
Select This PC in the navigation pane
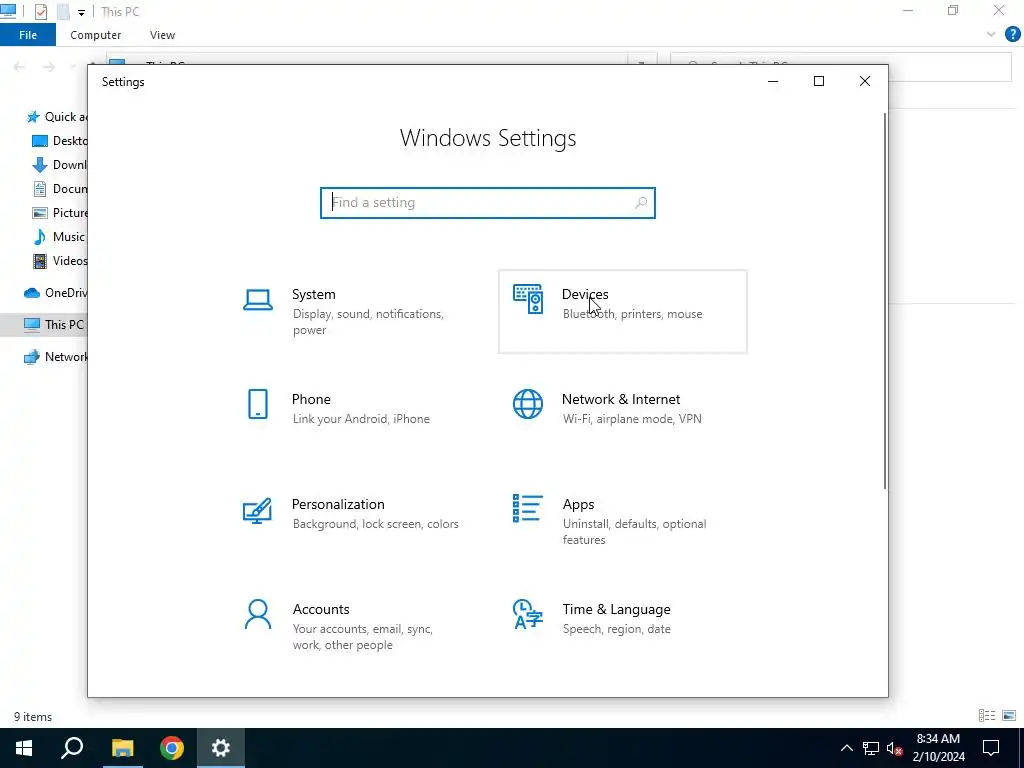[44, 325]
